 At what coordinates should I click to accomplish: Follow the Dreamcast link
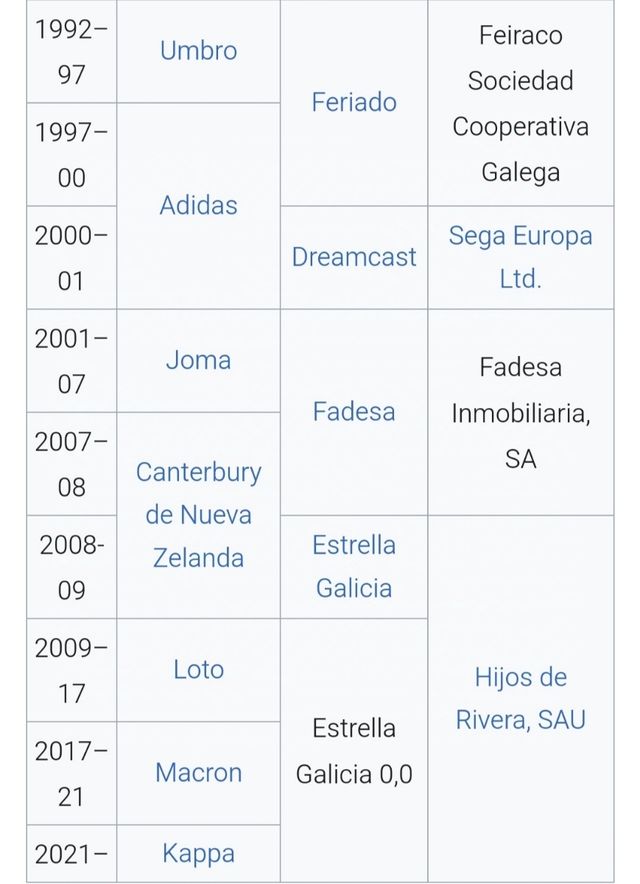[x=354, y=257]
